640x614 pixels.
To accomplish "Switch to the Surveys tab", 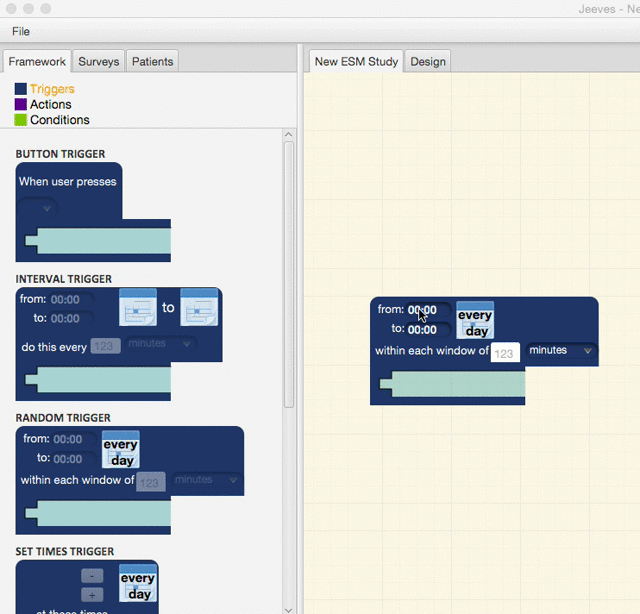I will (98, 62).
